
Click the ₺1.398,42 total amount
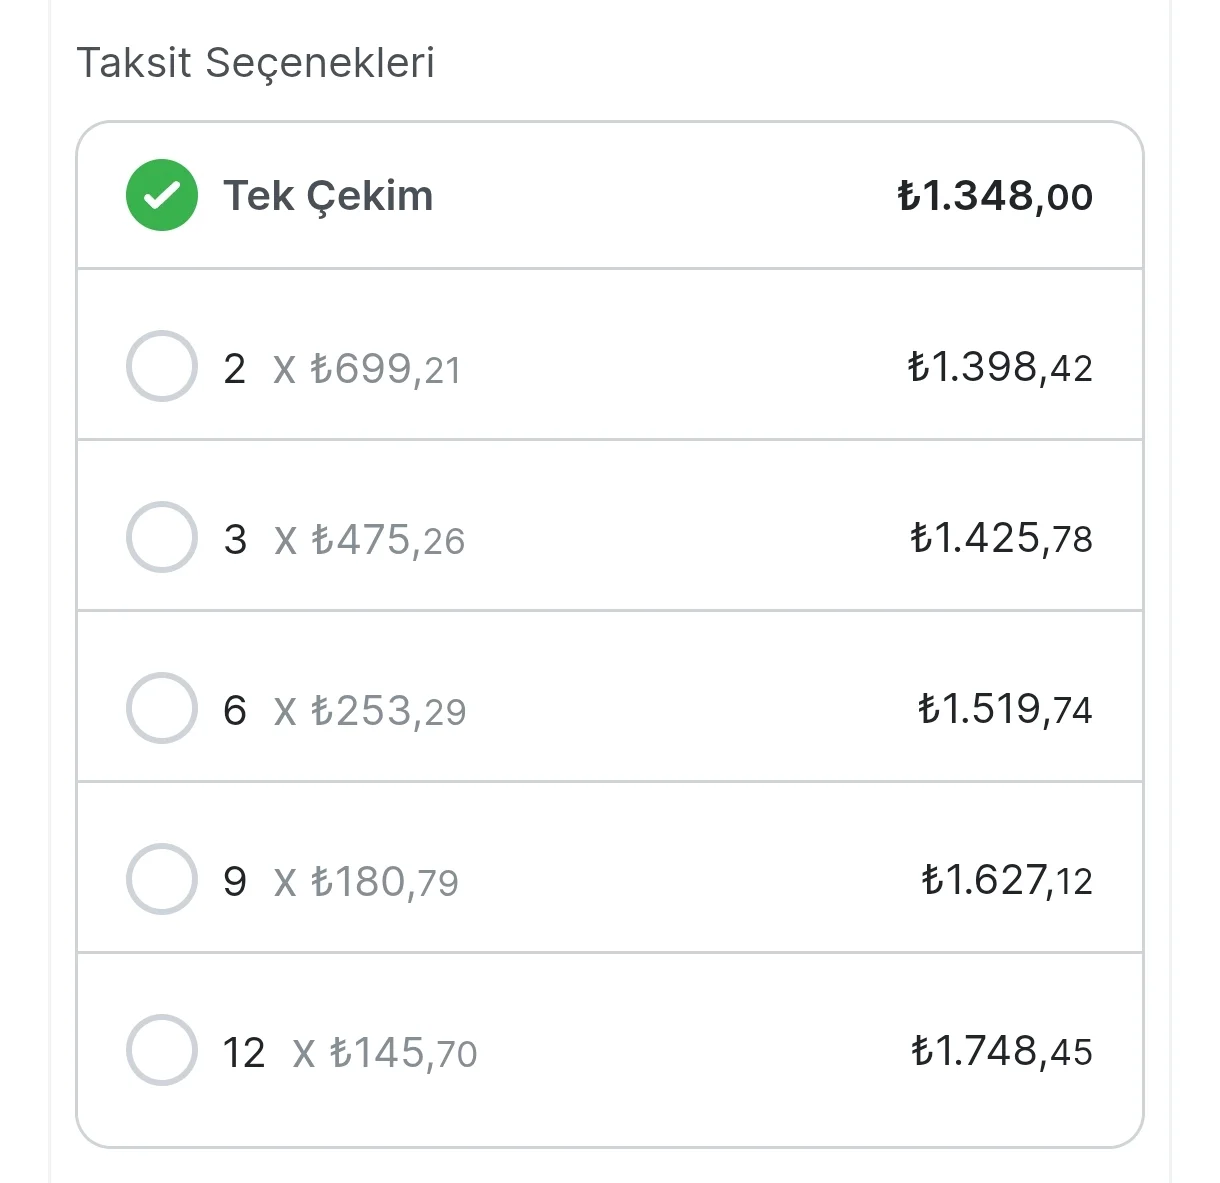coord(1000,367)
